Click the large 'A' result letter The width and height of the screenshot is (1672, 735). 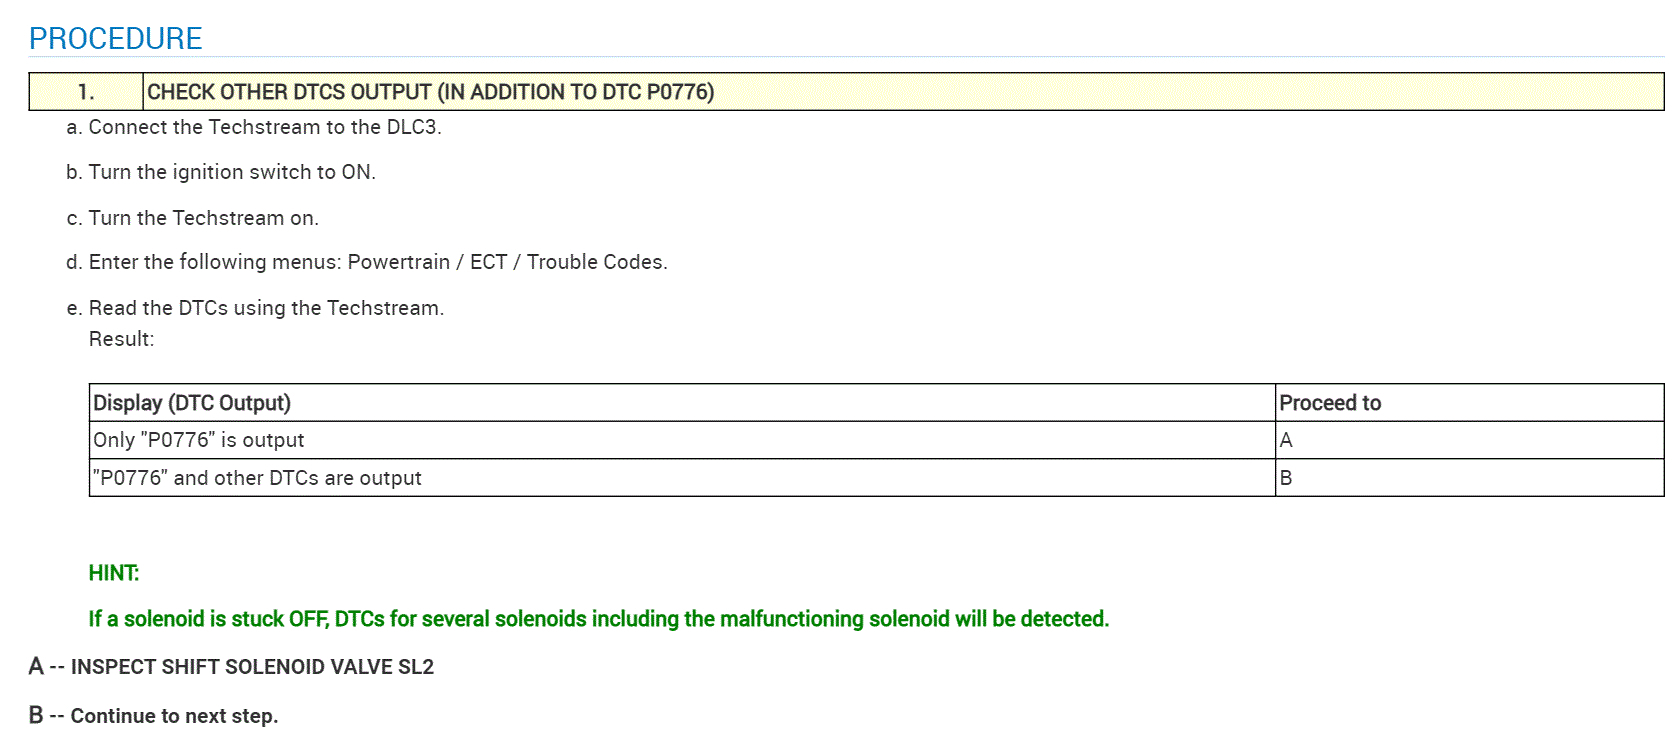click(36, 666)
